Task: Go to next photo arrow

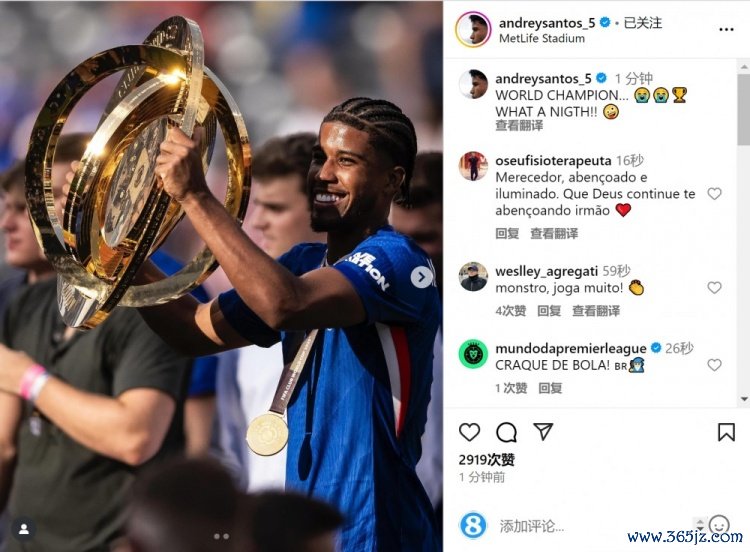Action: pos(421,276)
